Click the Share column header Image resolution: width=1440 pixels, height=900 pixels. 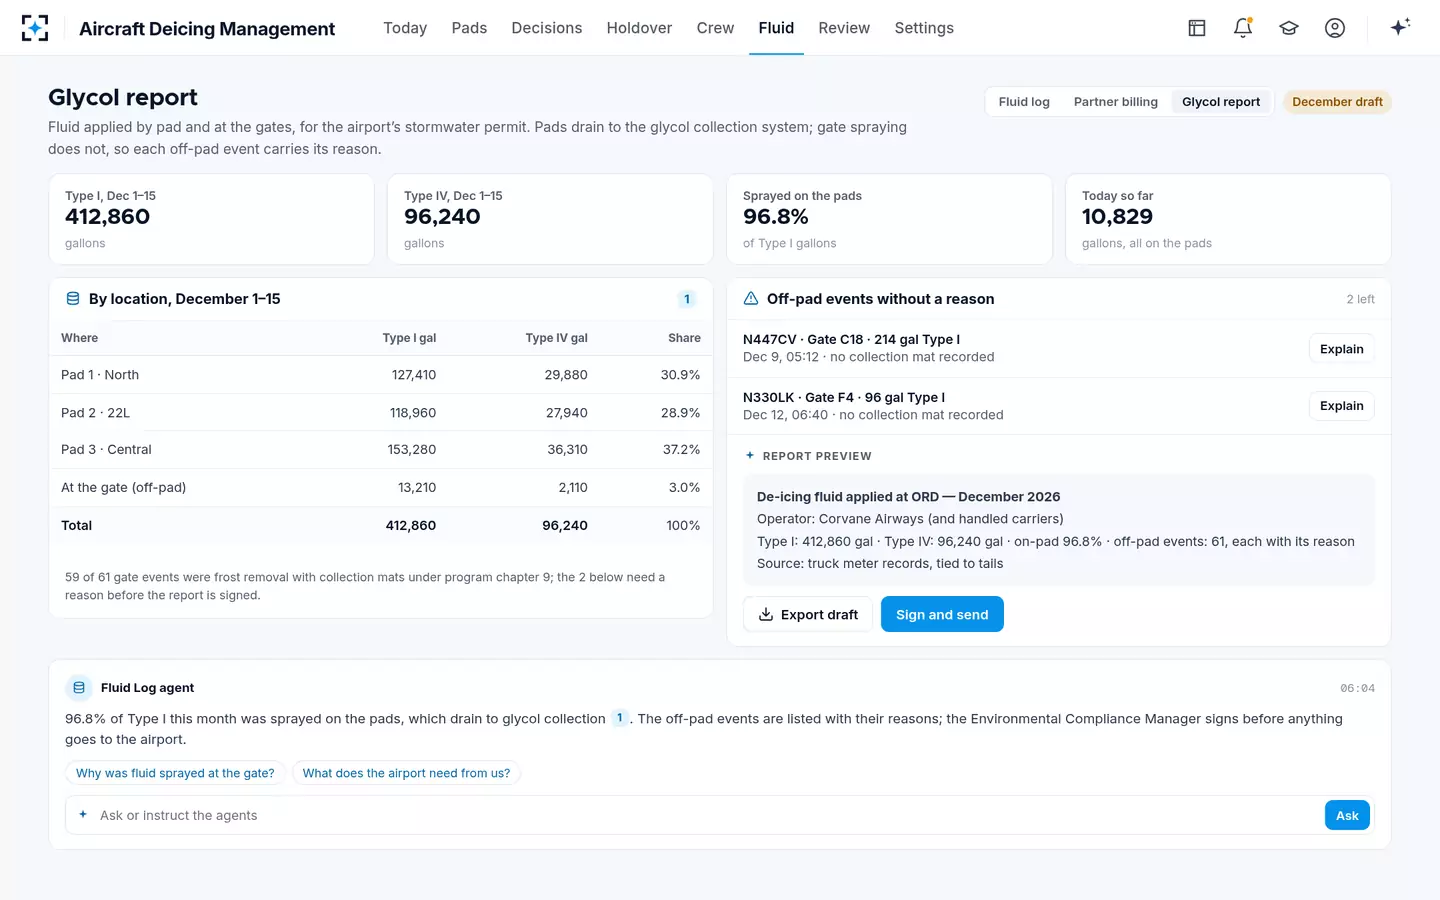[x=684, y=338]
